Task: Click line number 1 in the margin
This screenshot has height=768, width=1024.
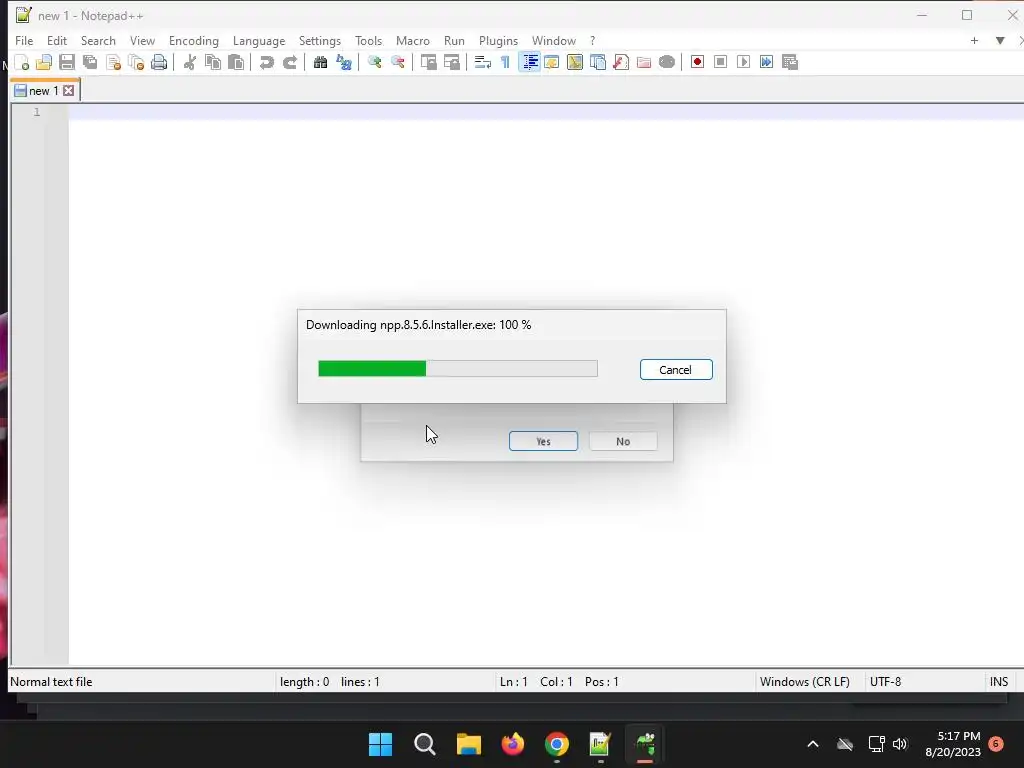Action: (37, 112)
